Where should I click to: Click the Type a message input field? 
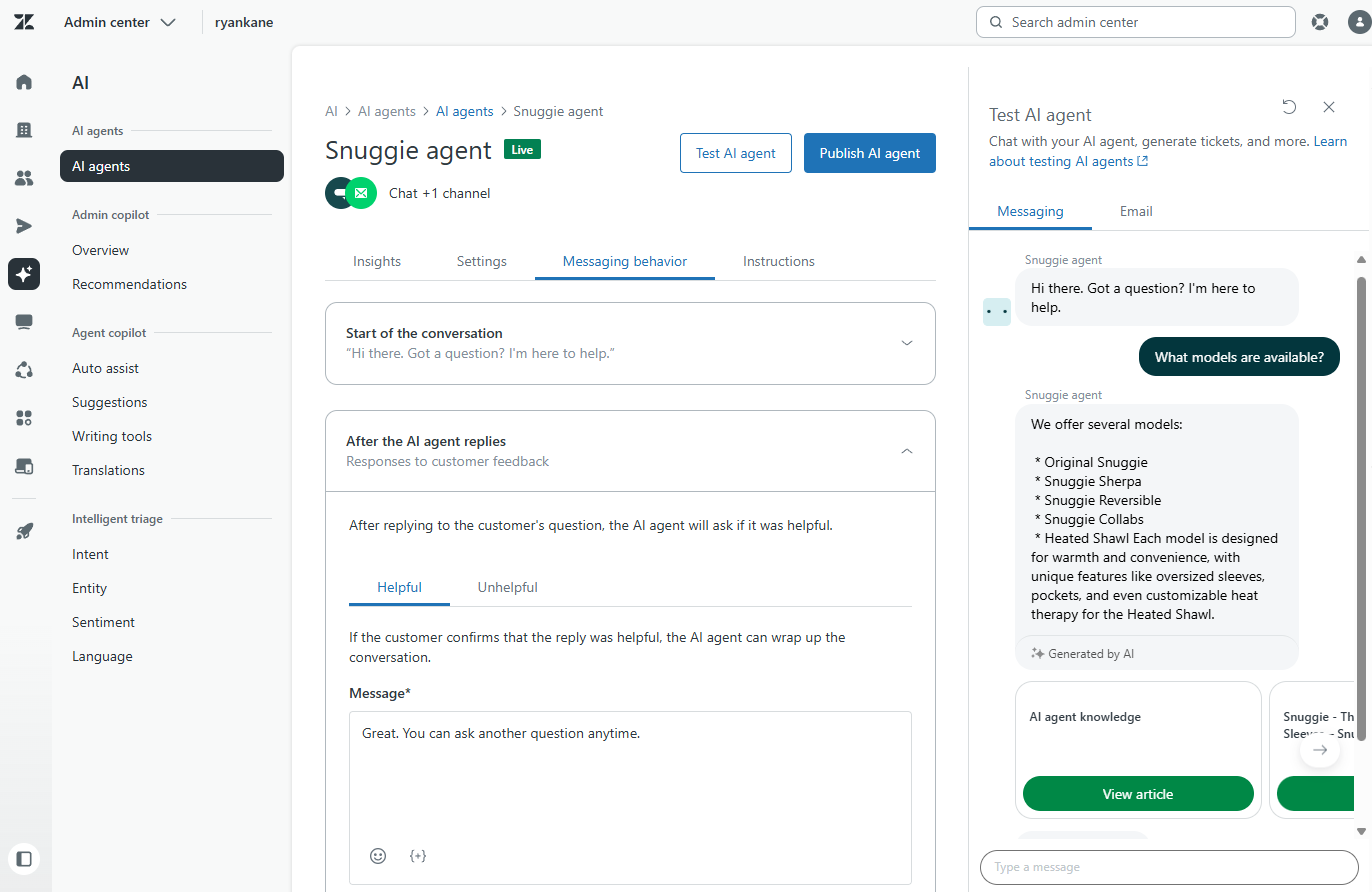[x=1168, y=867]
